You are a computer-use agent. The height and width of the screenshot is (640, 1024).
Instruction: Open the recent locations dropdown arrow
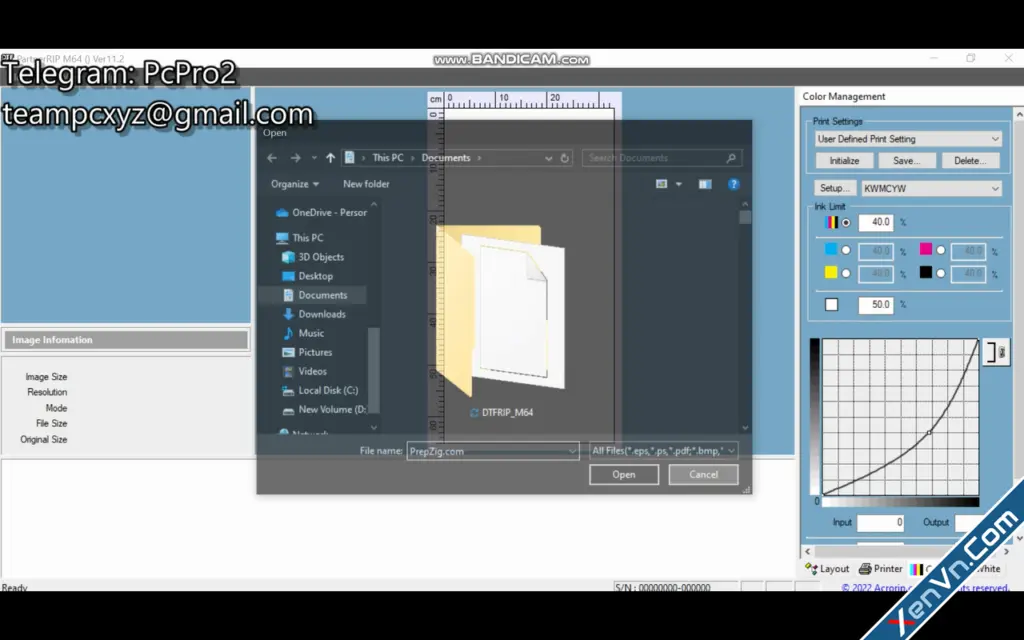point(314,158)
